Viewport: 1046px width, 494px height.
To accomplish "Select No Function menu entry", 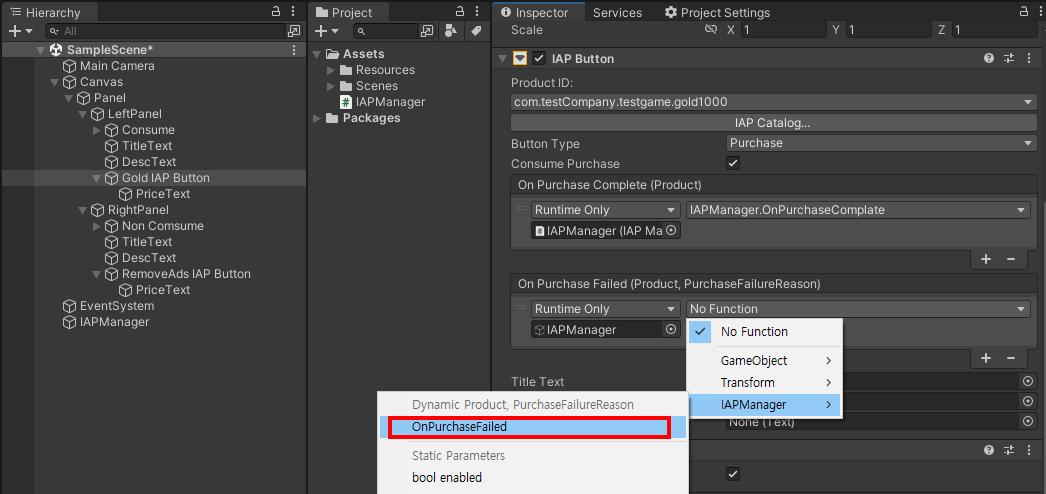I will pos(765,331).
